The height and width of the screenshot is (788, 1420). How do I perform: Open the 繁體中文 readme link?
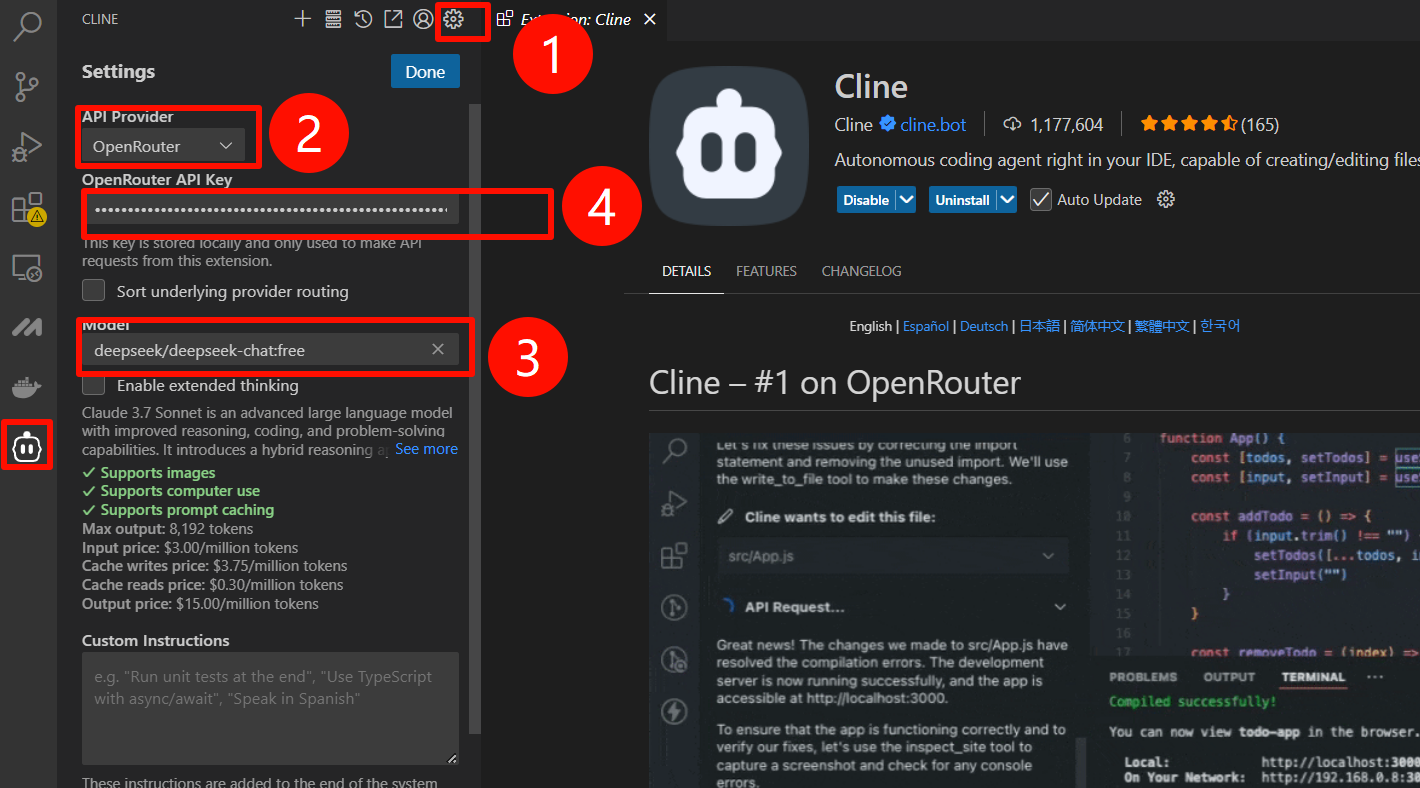1162,326
